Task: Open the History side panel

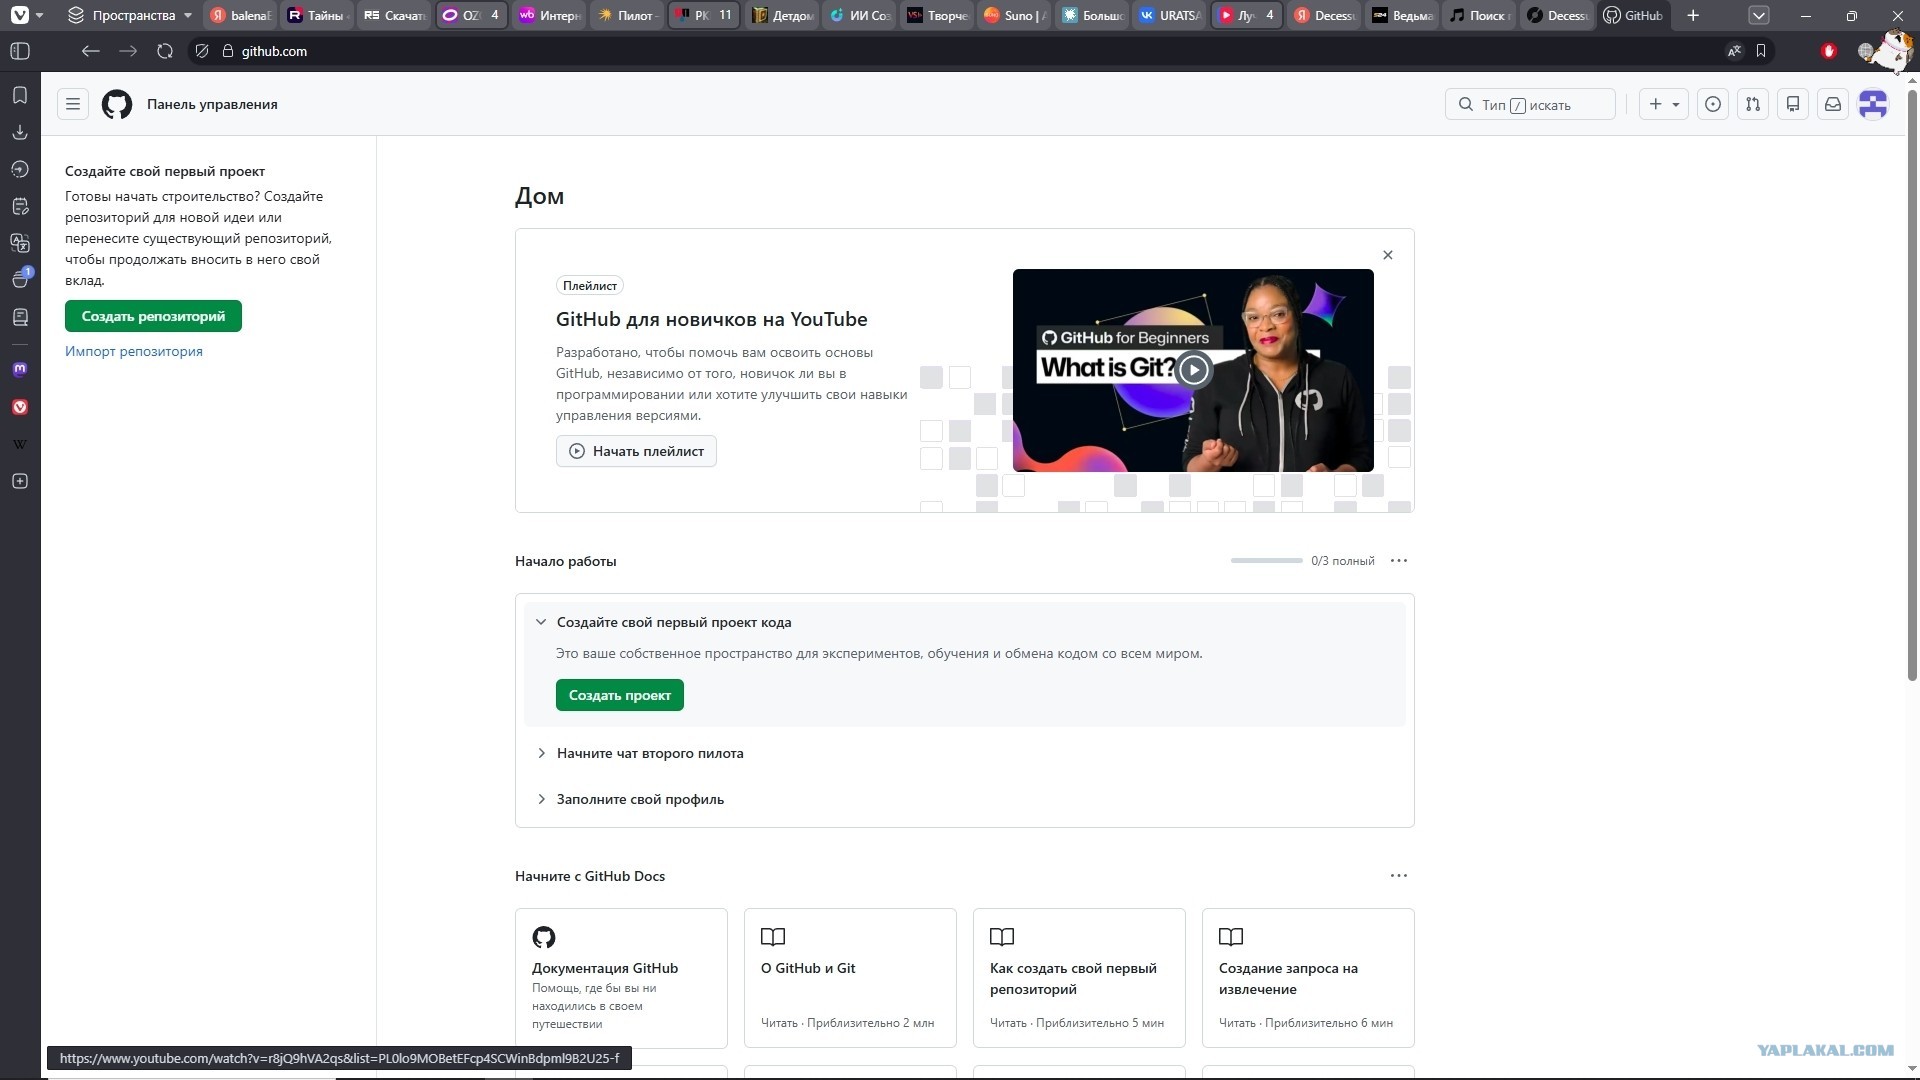Action: click(20, 169)
